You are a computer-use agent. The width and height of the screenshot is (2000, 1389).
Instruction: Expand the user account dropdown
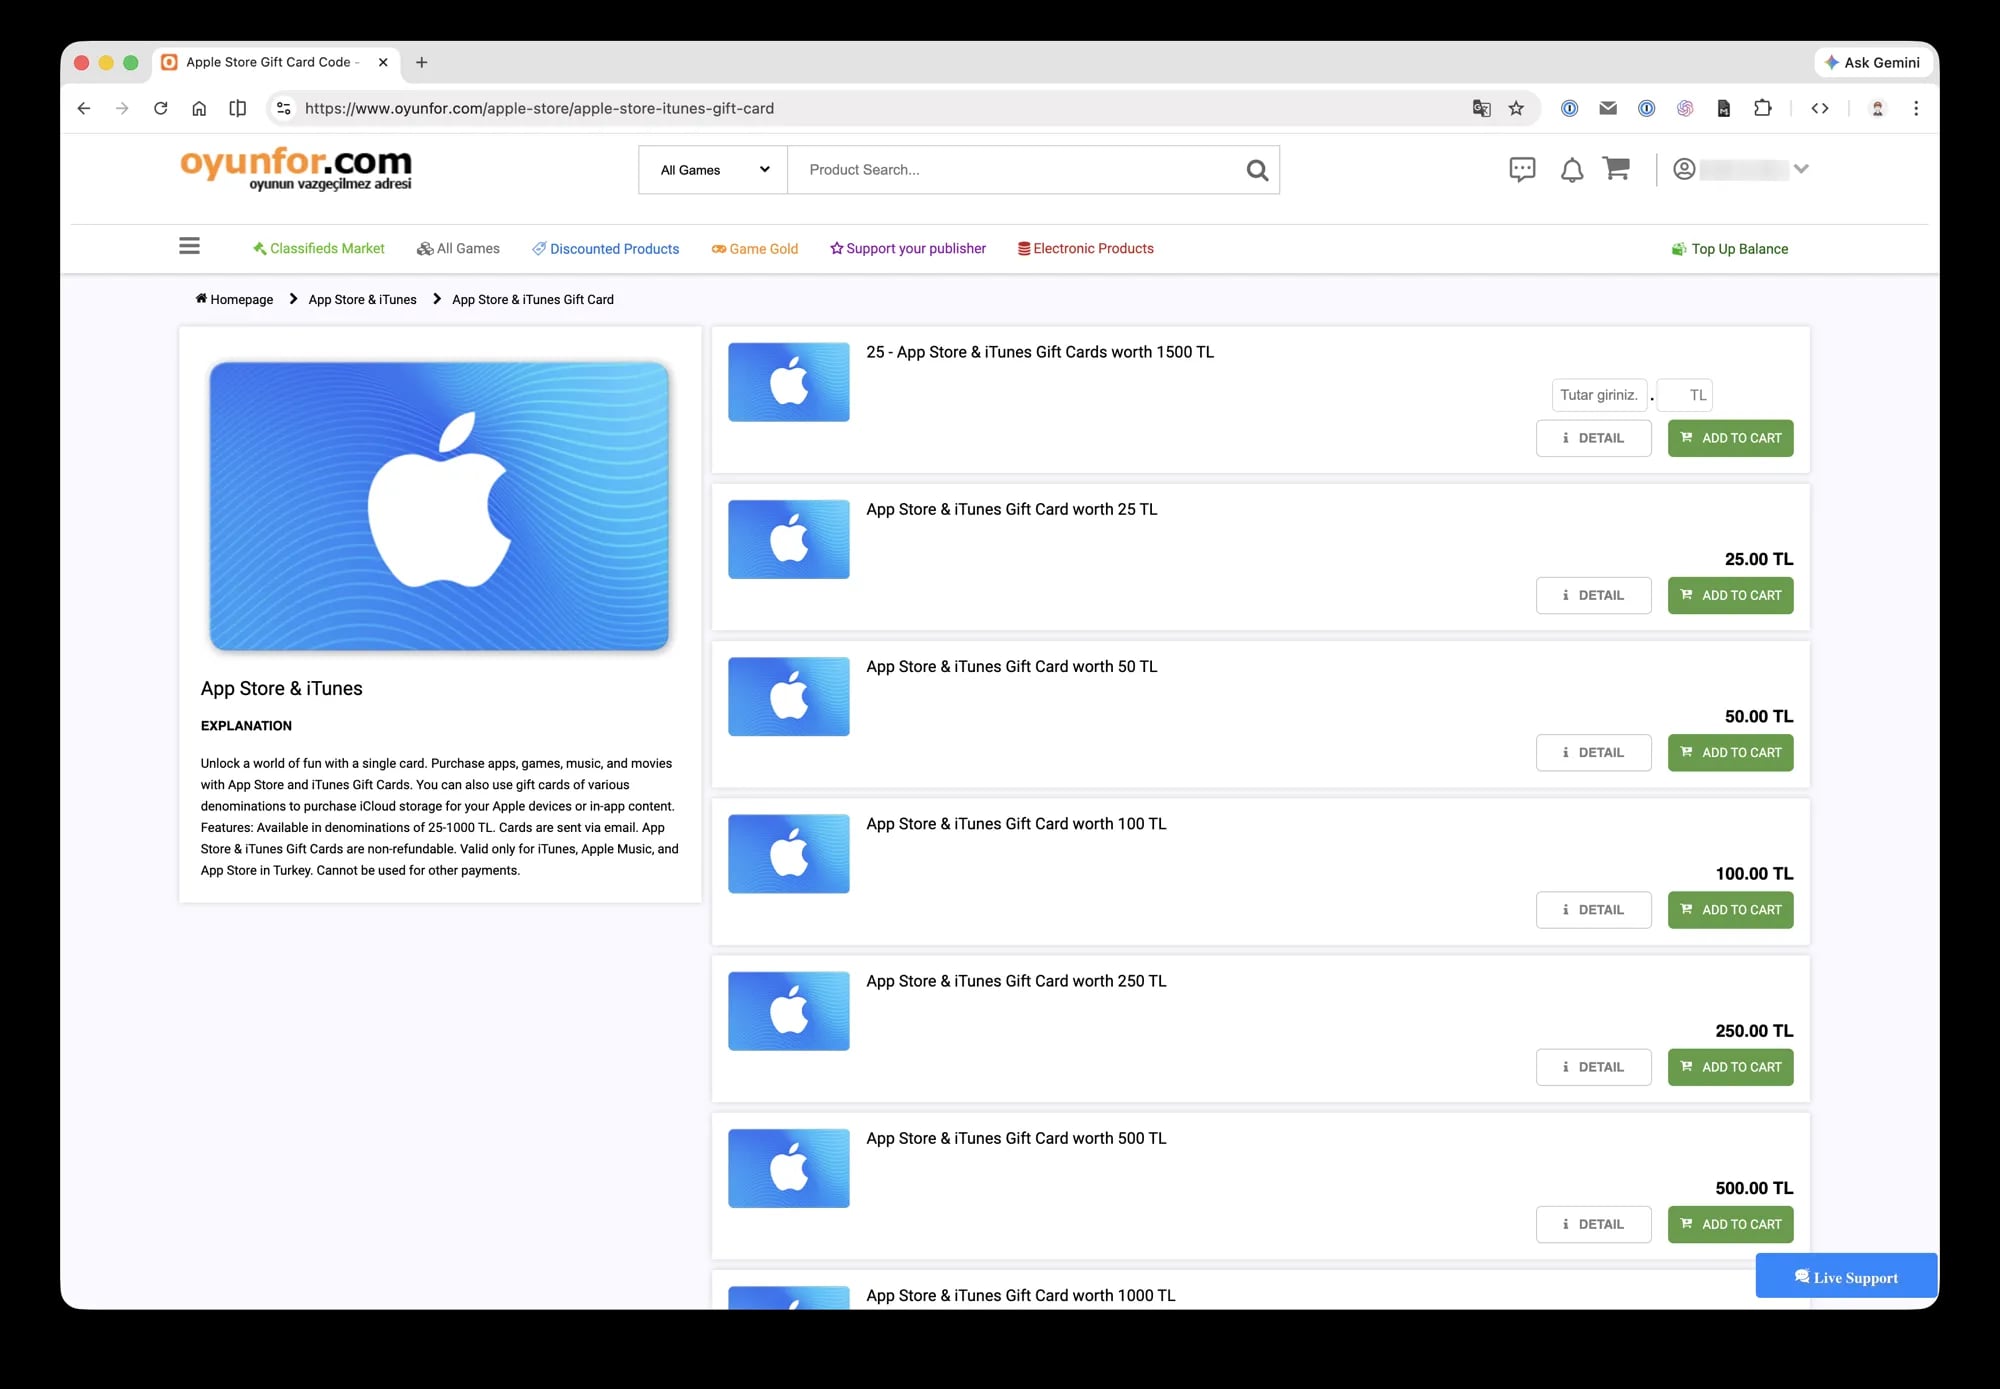tap(1801, 169)
